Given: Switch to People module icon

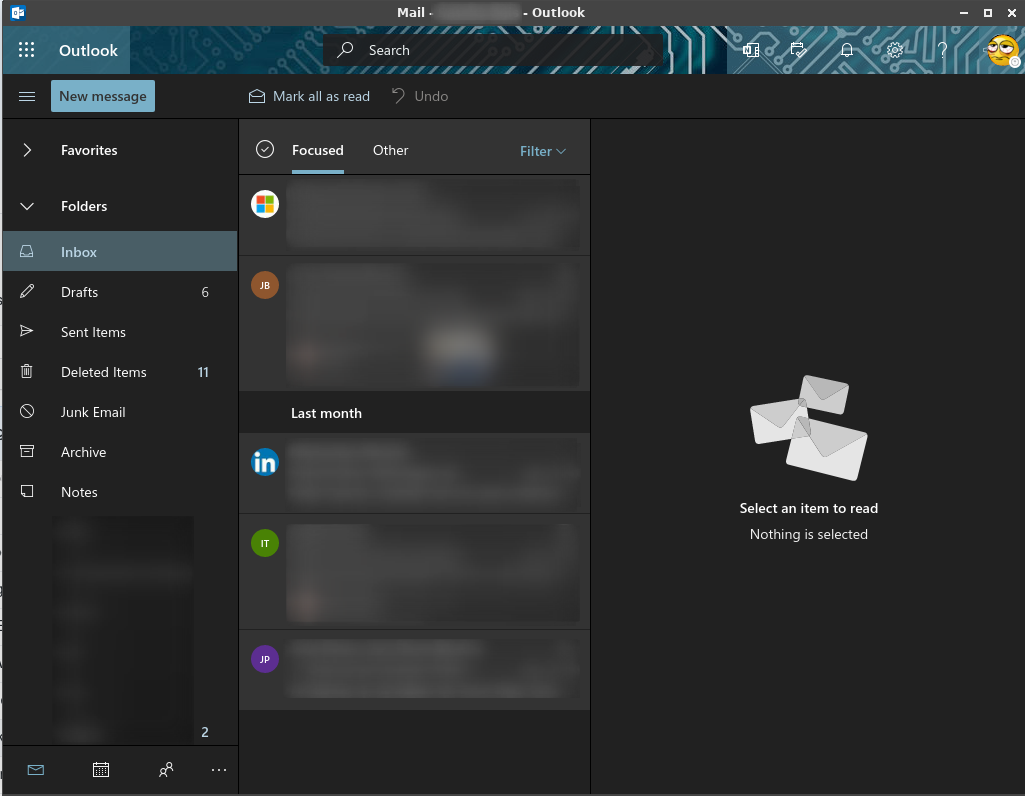Looking at the screenshot, I should pos(166,770).
